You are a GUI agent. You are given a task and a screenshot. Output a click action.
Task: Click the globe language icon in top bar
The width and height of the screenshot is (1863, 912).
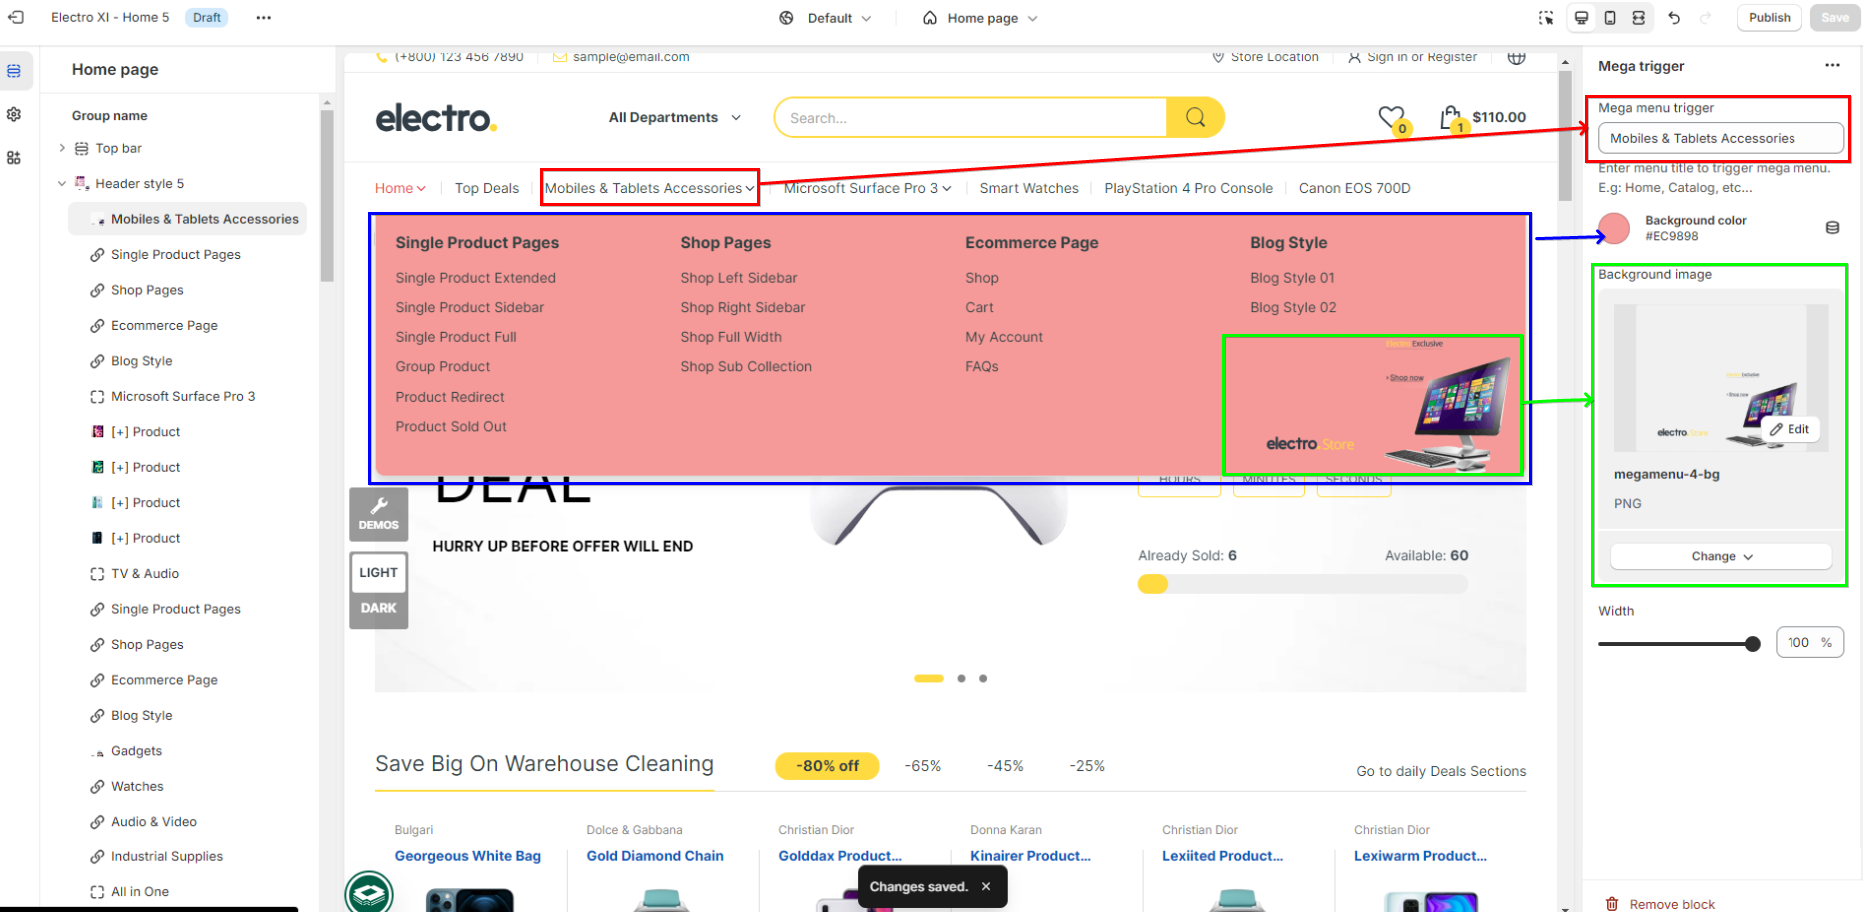click(x=1517, y=57)
